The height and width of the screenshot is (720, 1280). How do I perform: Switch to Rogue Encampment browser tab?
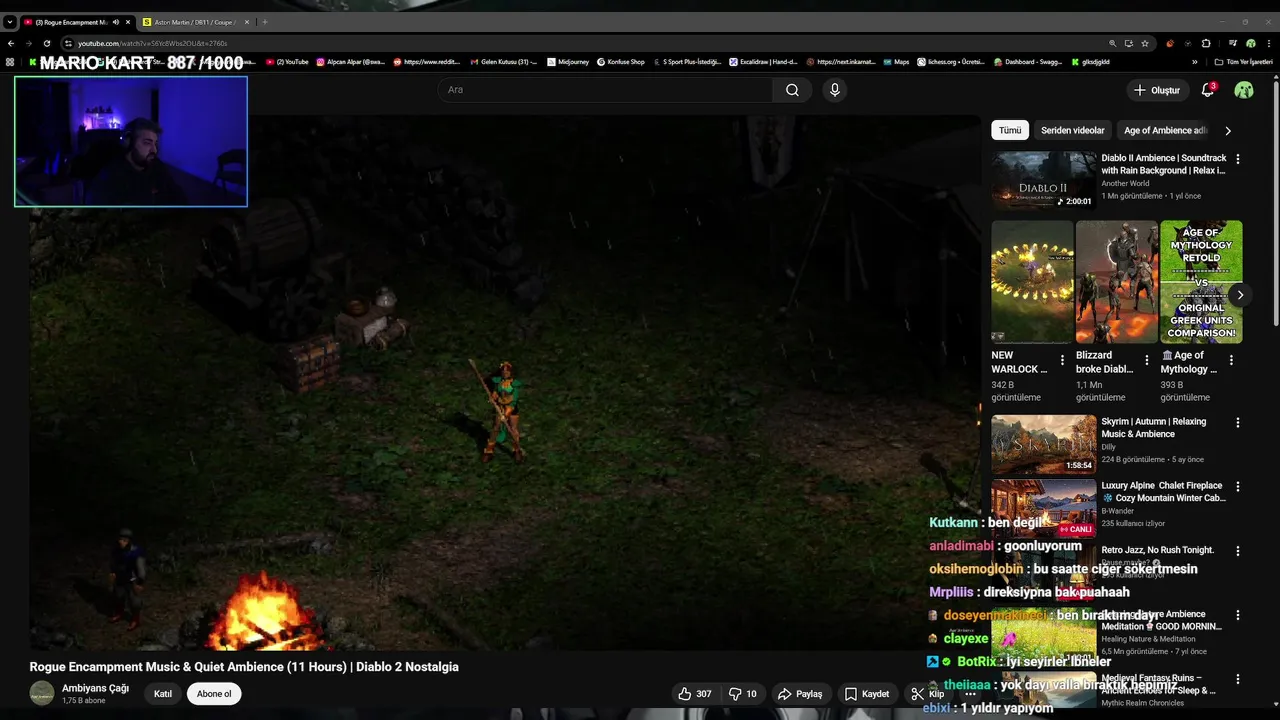coord(69,22)
